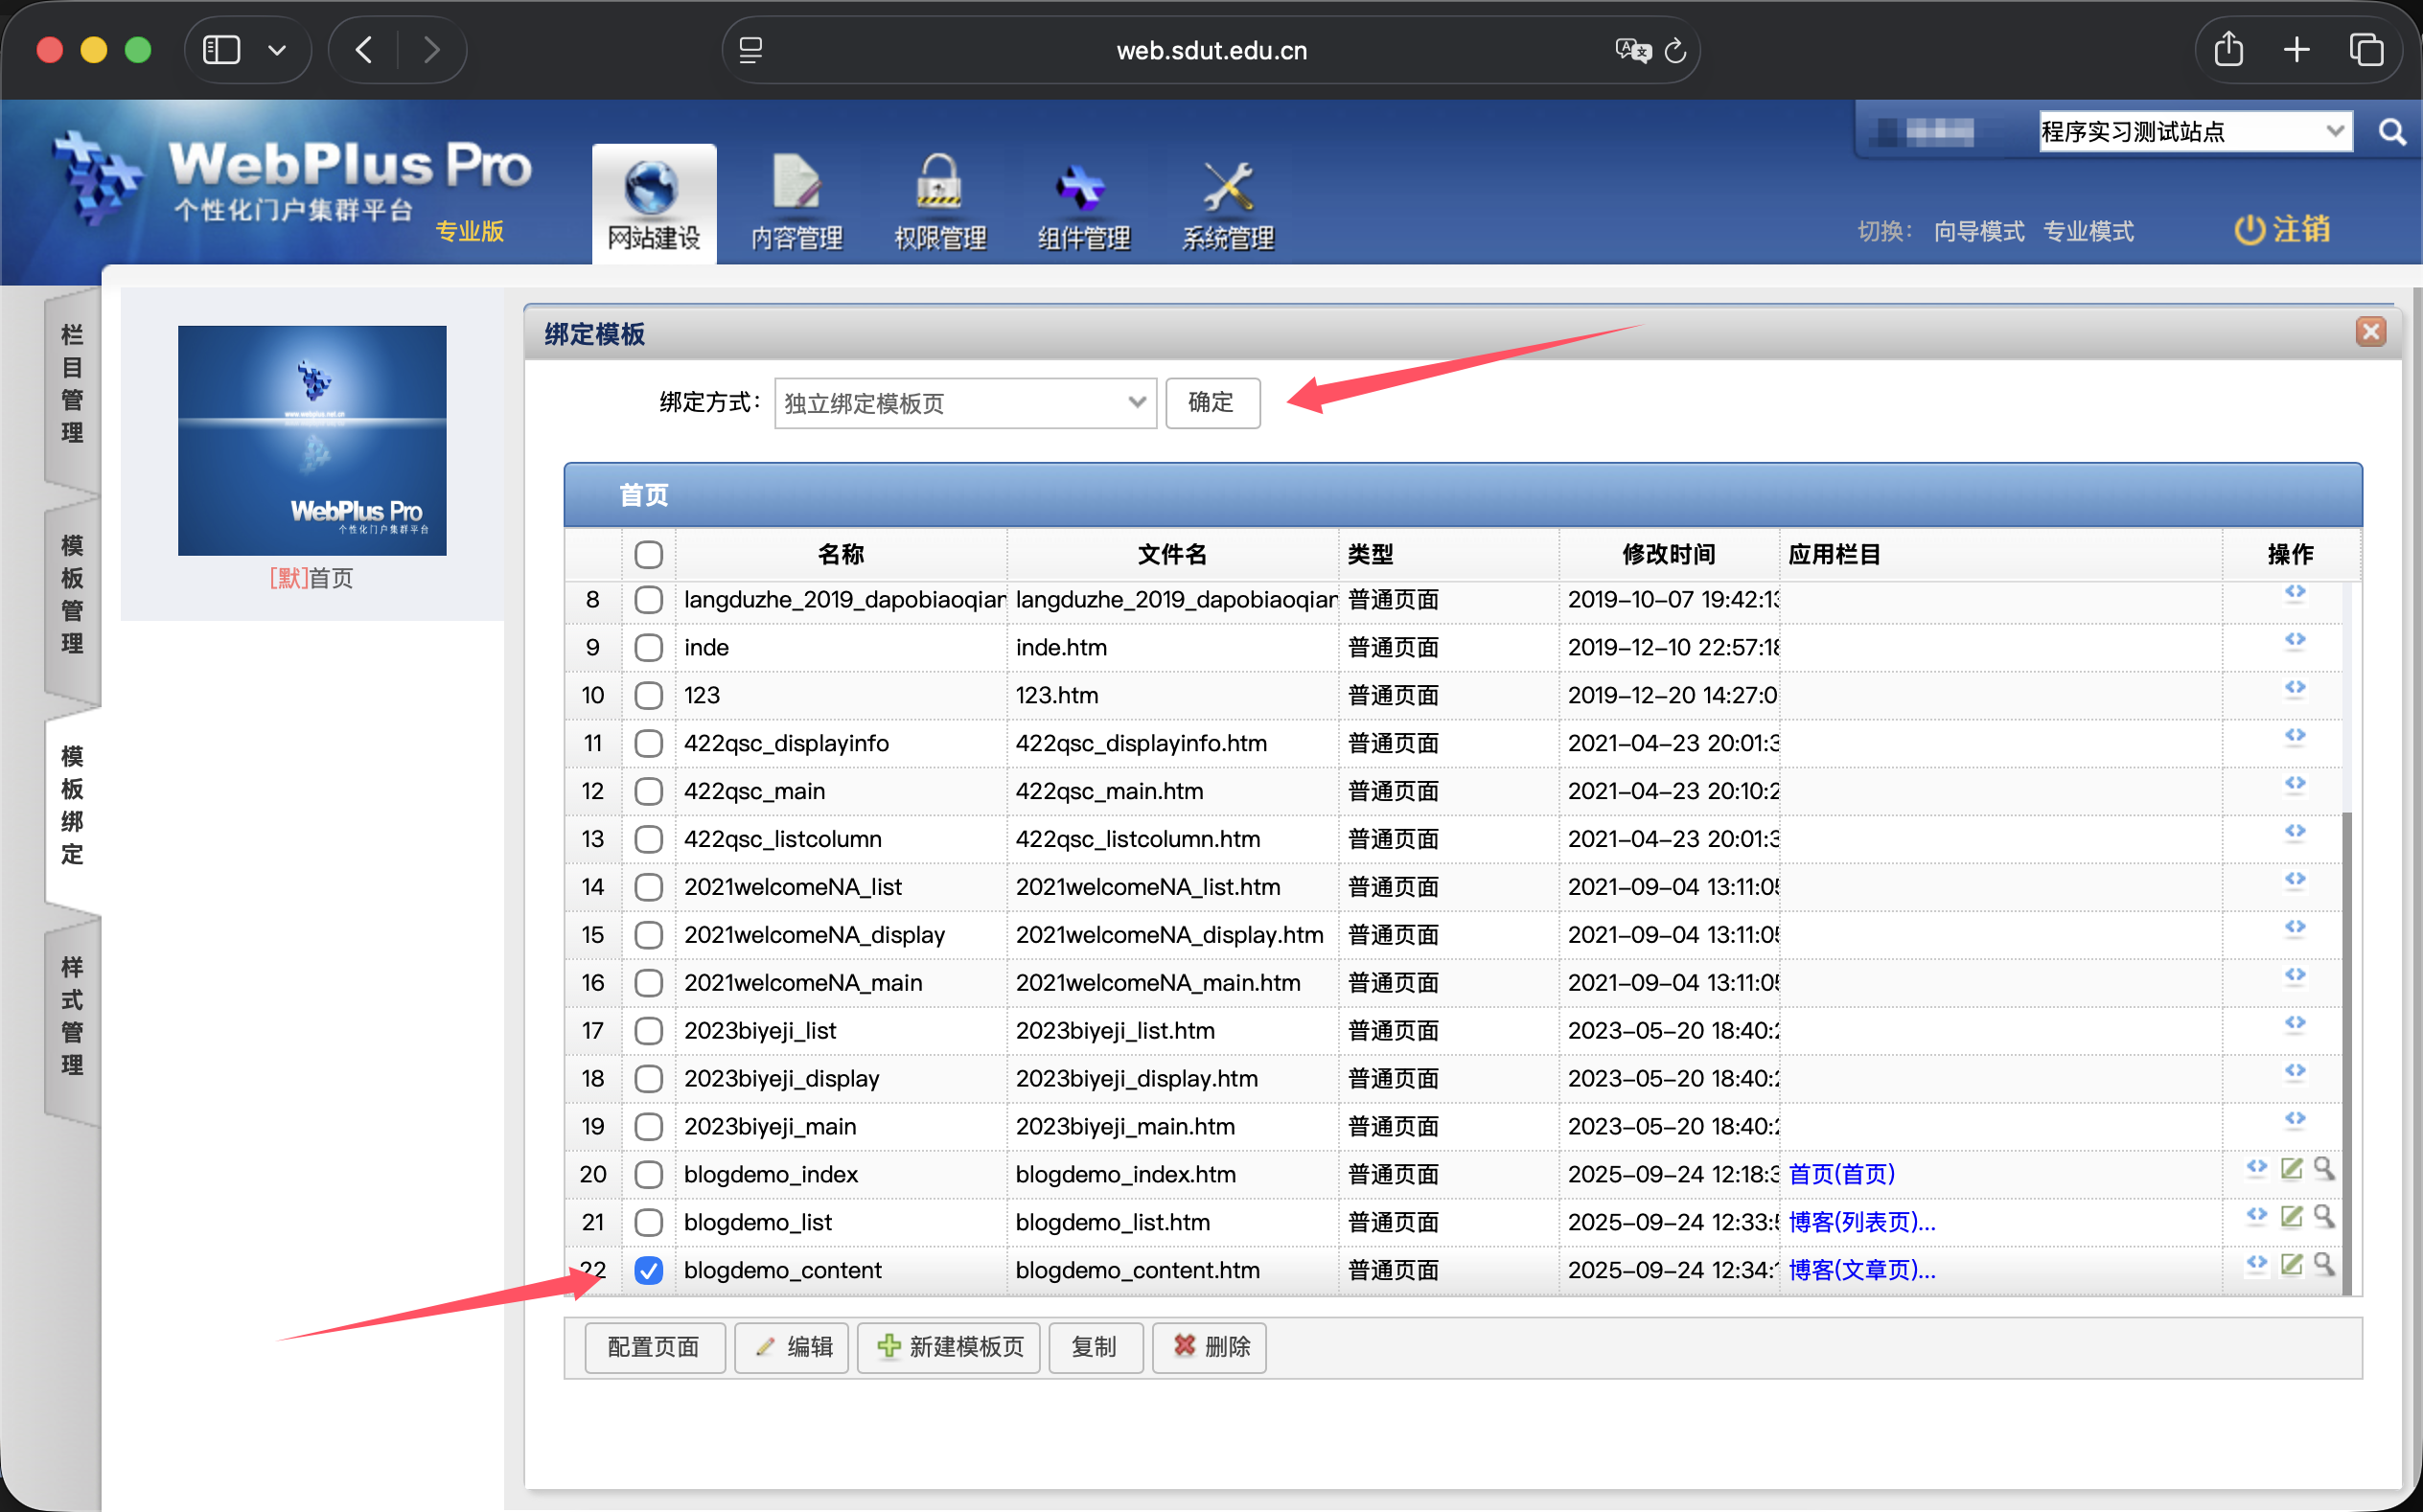Run site search with the top-right magnifier

pyautogui.click(x=2392, y=131)
